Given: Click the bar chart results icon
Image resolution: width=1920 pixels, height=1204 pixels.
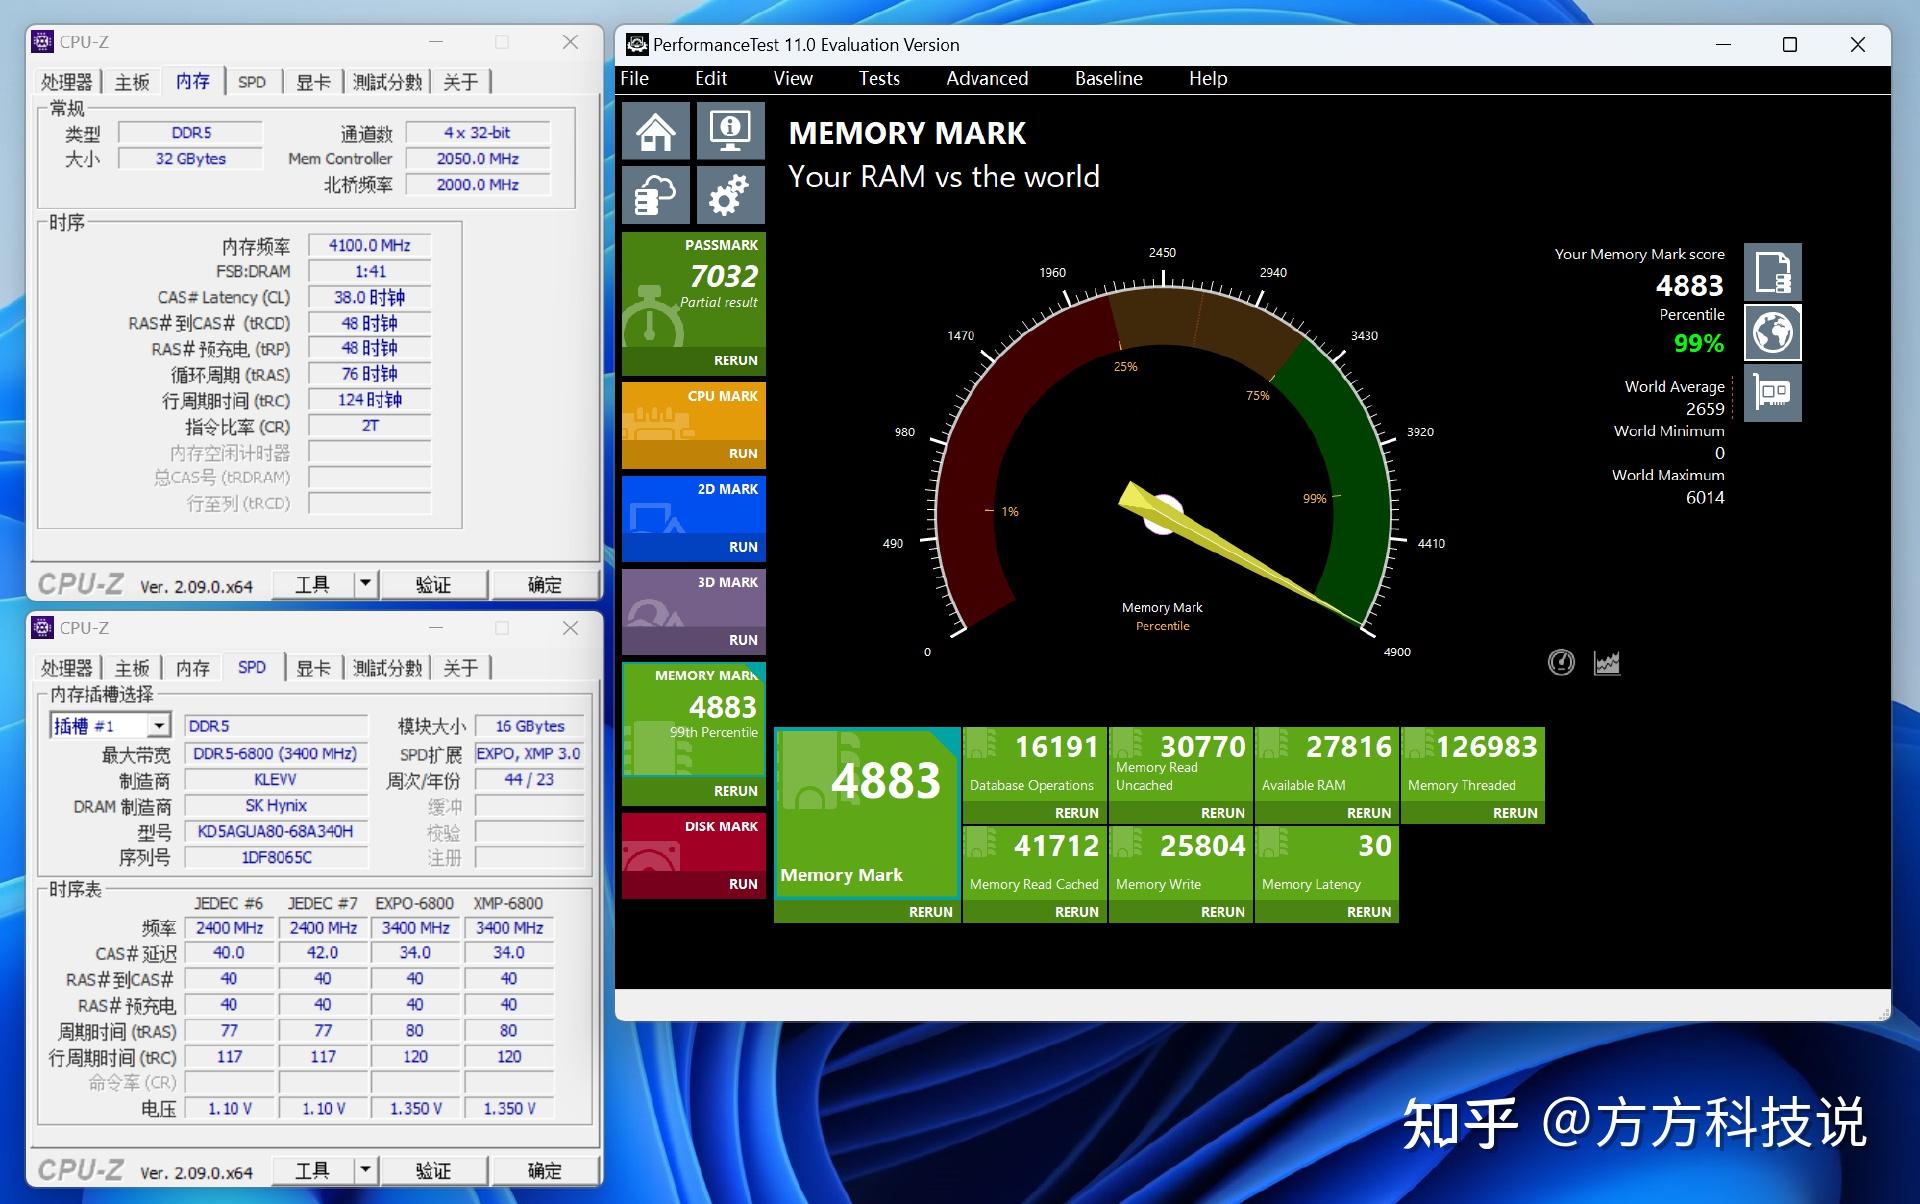Looking at the screenshot, I should tap(1606, 662).
